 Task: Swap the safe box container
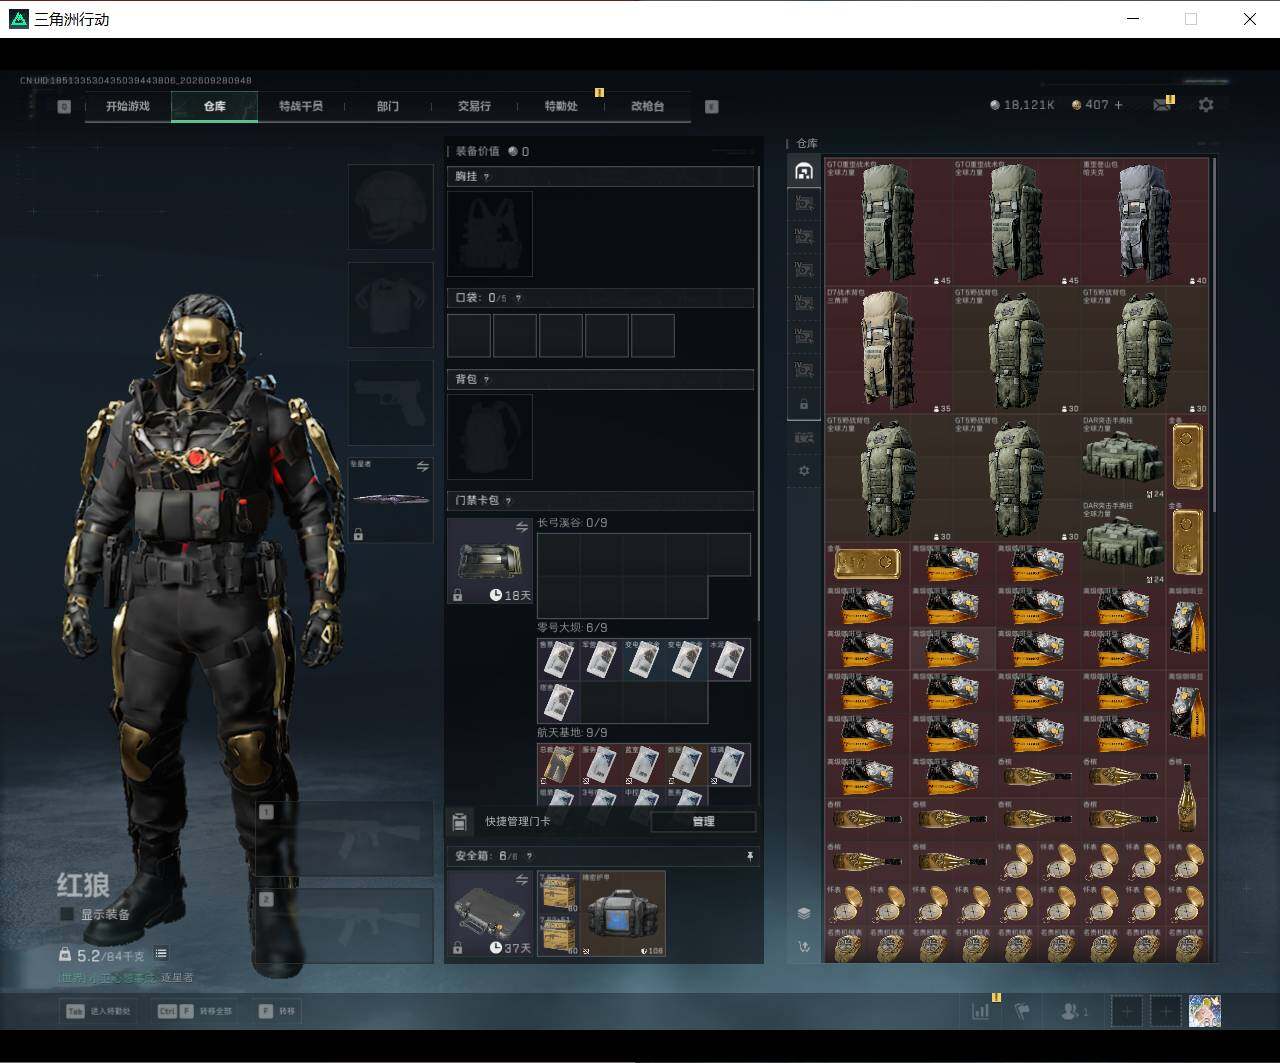(521, 880)
